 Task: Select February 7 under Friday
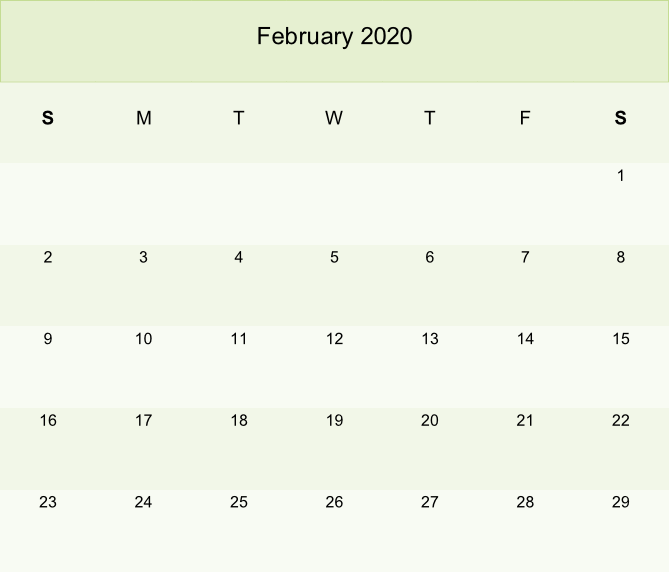point(525,257)
